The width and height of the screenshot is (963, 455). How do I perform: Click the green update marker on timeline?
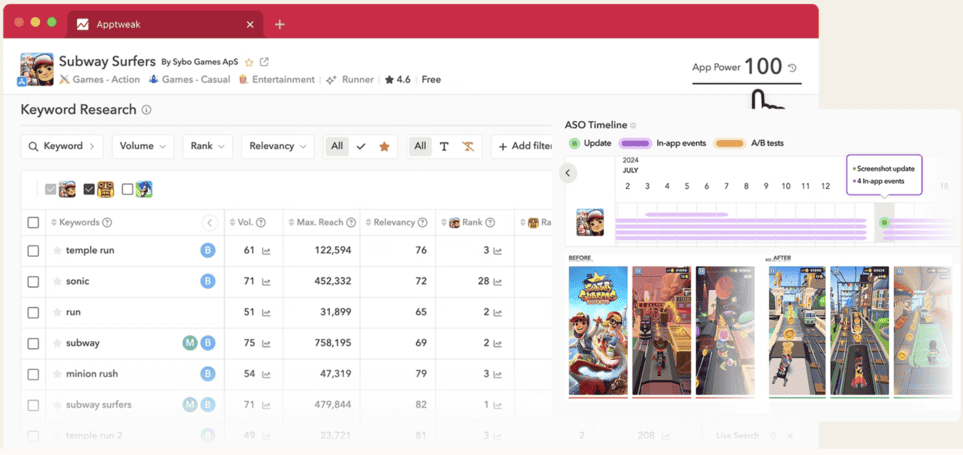coord(884,222)
